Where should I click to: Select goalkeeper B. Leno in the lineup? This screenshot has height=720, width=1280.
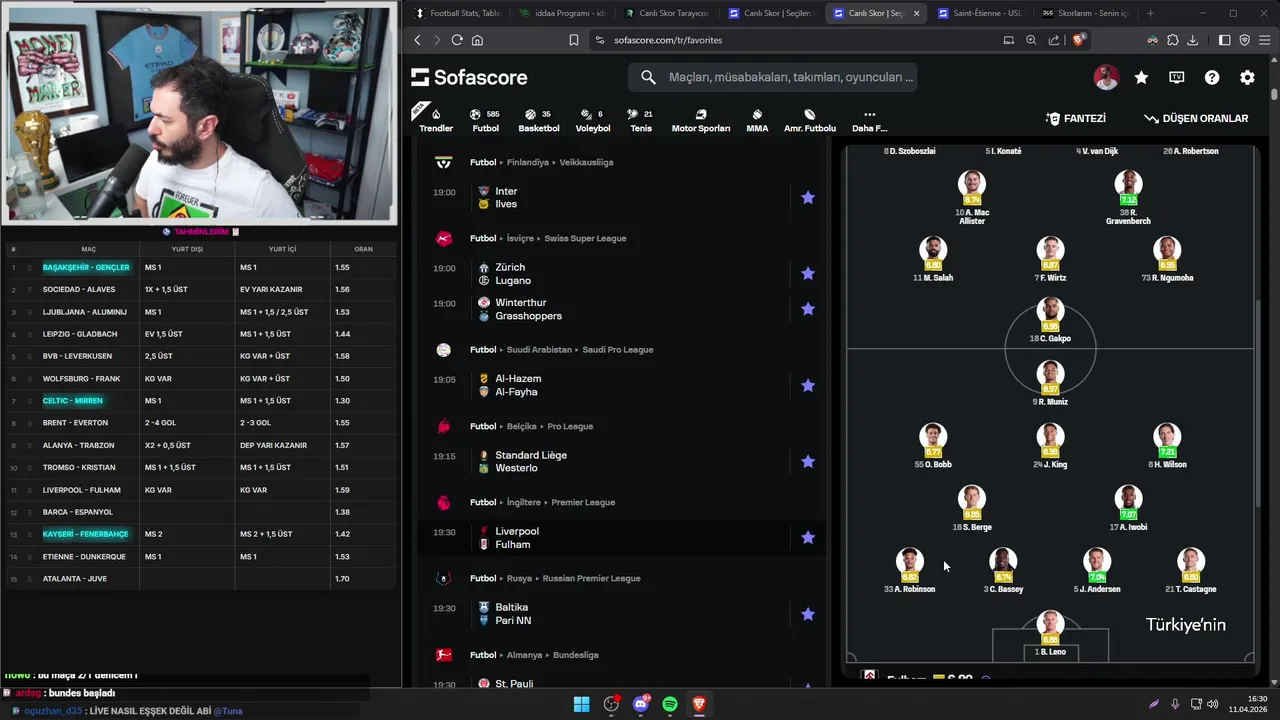pyautogui.click(x=1050, y=633)
